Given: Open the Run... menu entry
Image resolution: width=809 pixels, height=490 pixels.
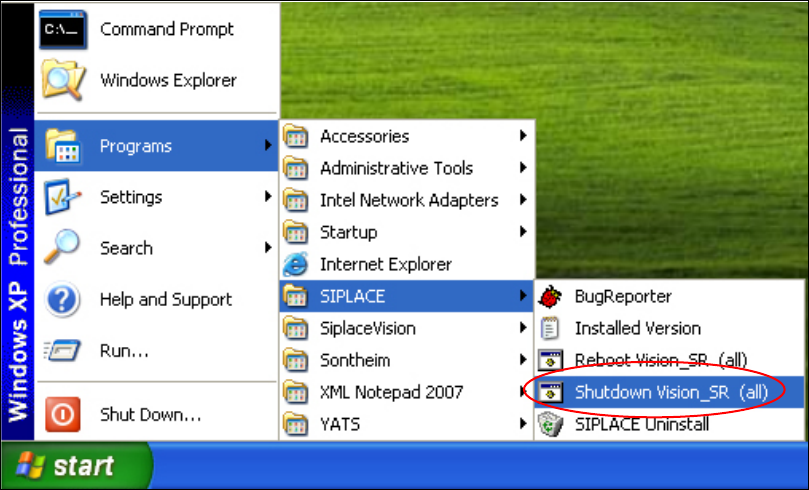Looking at the screenshot, I should (157, 351).
